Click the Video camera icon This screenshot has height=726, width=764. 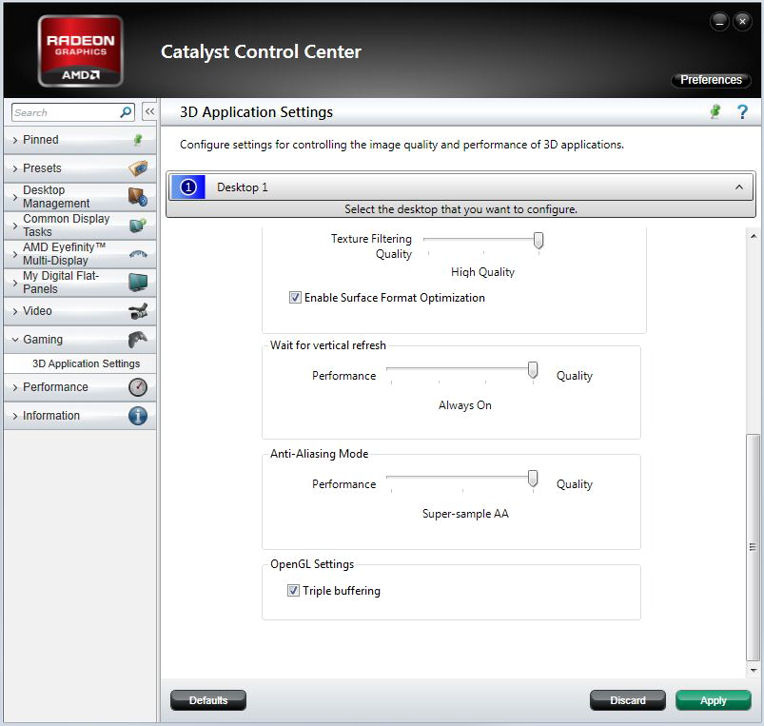click(138, 311)
